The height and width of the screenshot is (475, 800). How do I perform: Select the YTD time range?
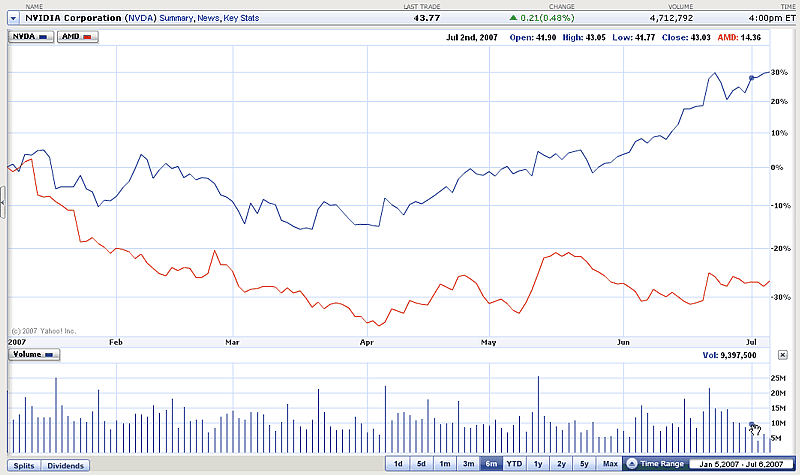(514, 464)
